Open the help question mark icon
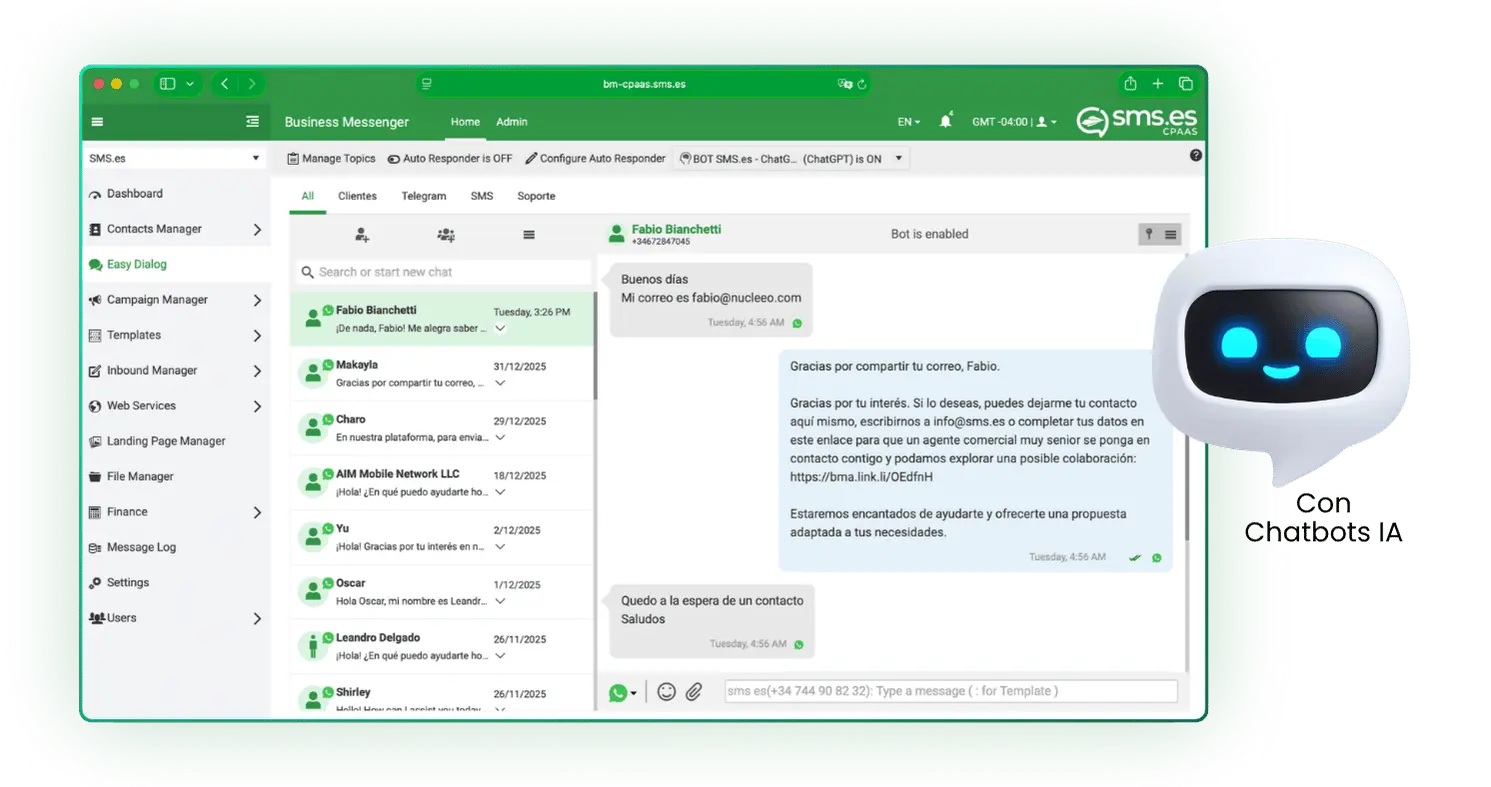The width and height of the screenshot is (1491, 787). click(x=1196, y=156)
